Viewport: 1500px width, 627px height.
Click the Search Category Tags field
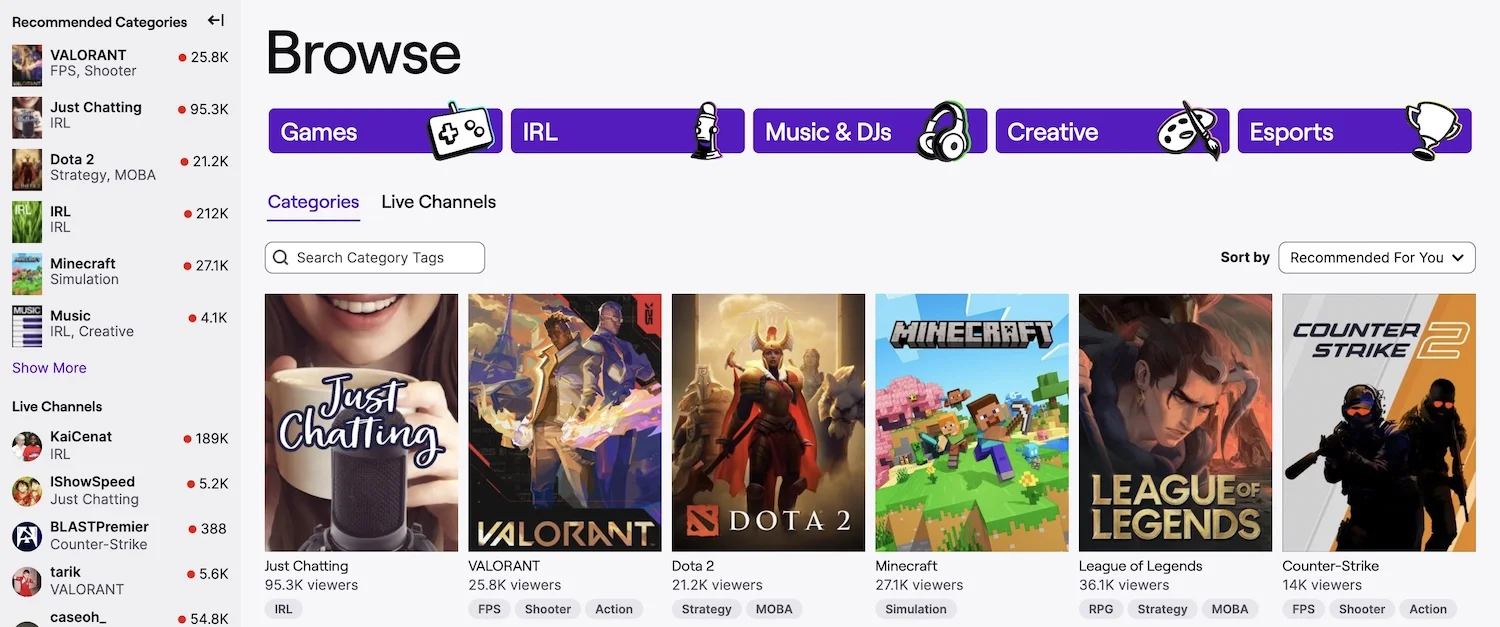(x=375, y=258)
